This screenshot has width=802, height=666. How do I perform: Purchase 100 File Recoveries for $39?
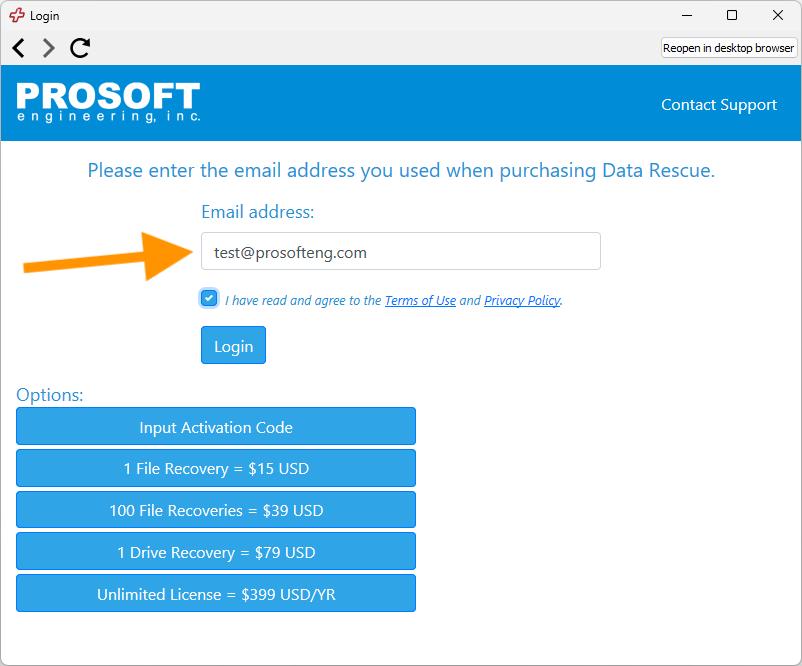click(215, 510)
